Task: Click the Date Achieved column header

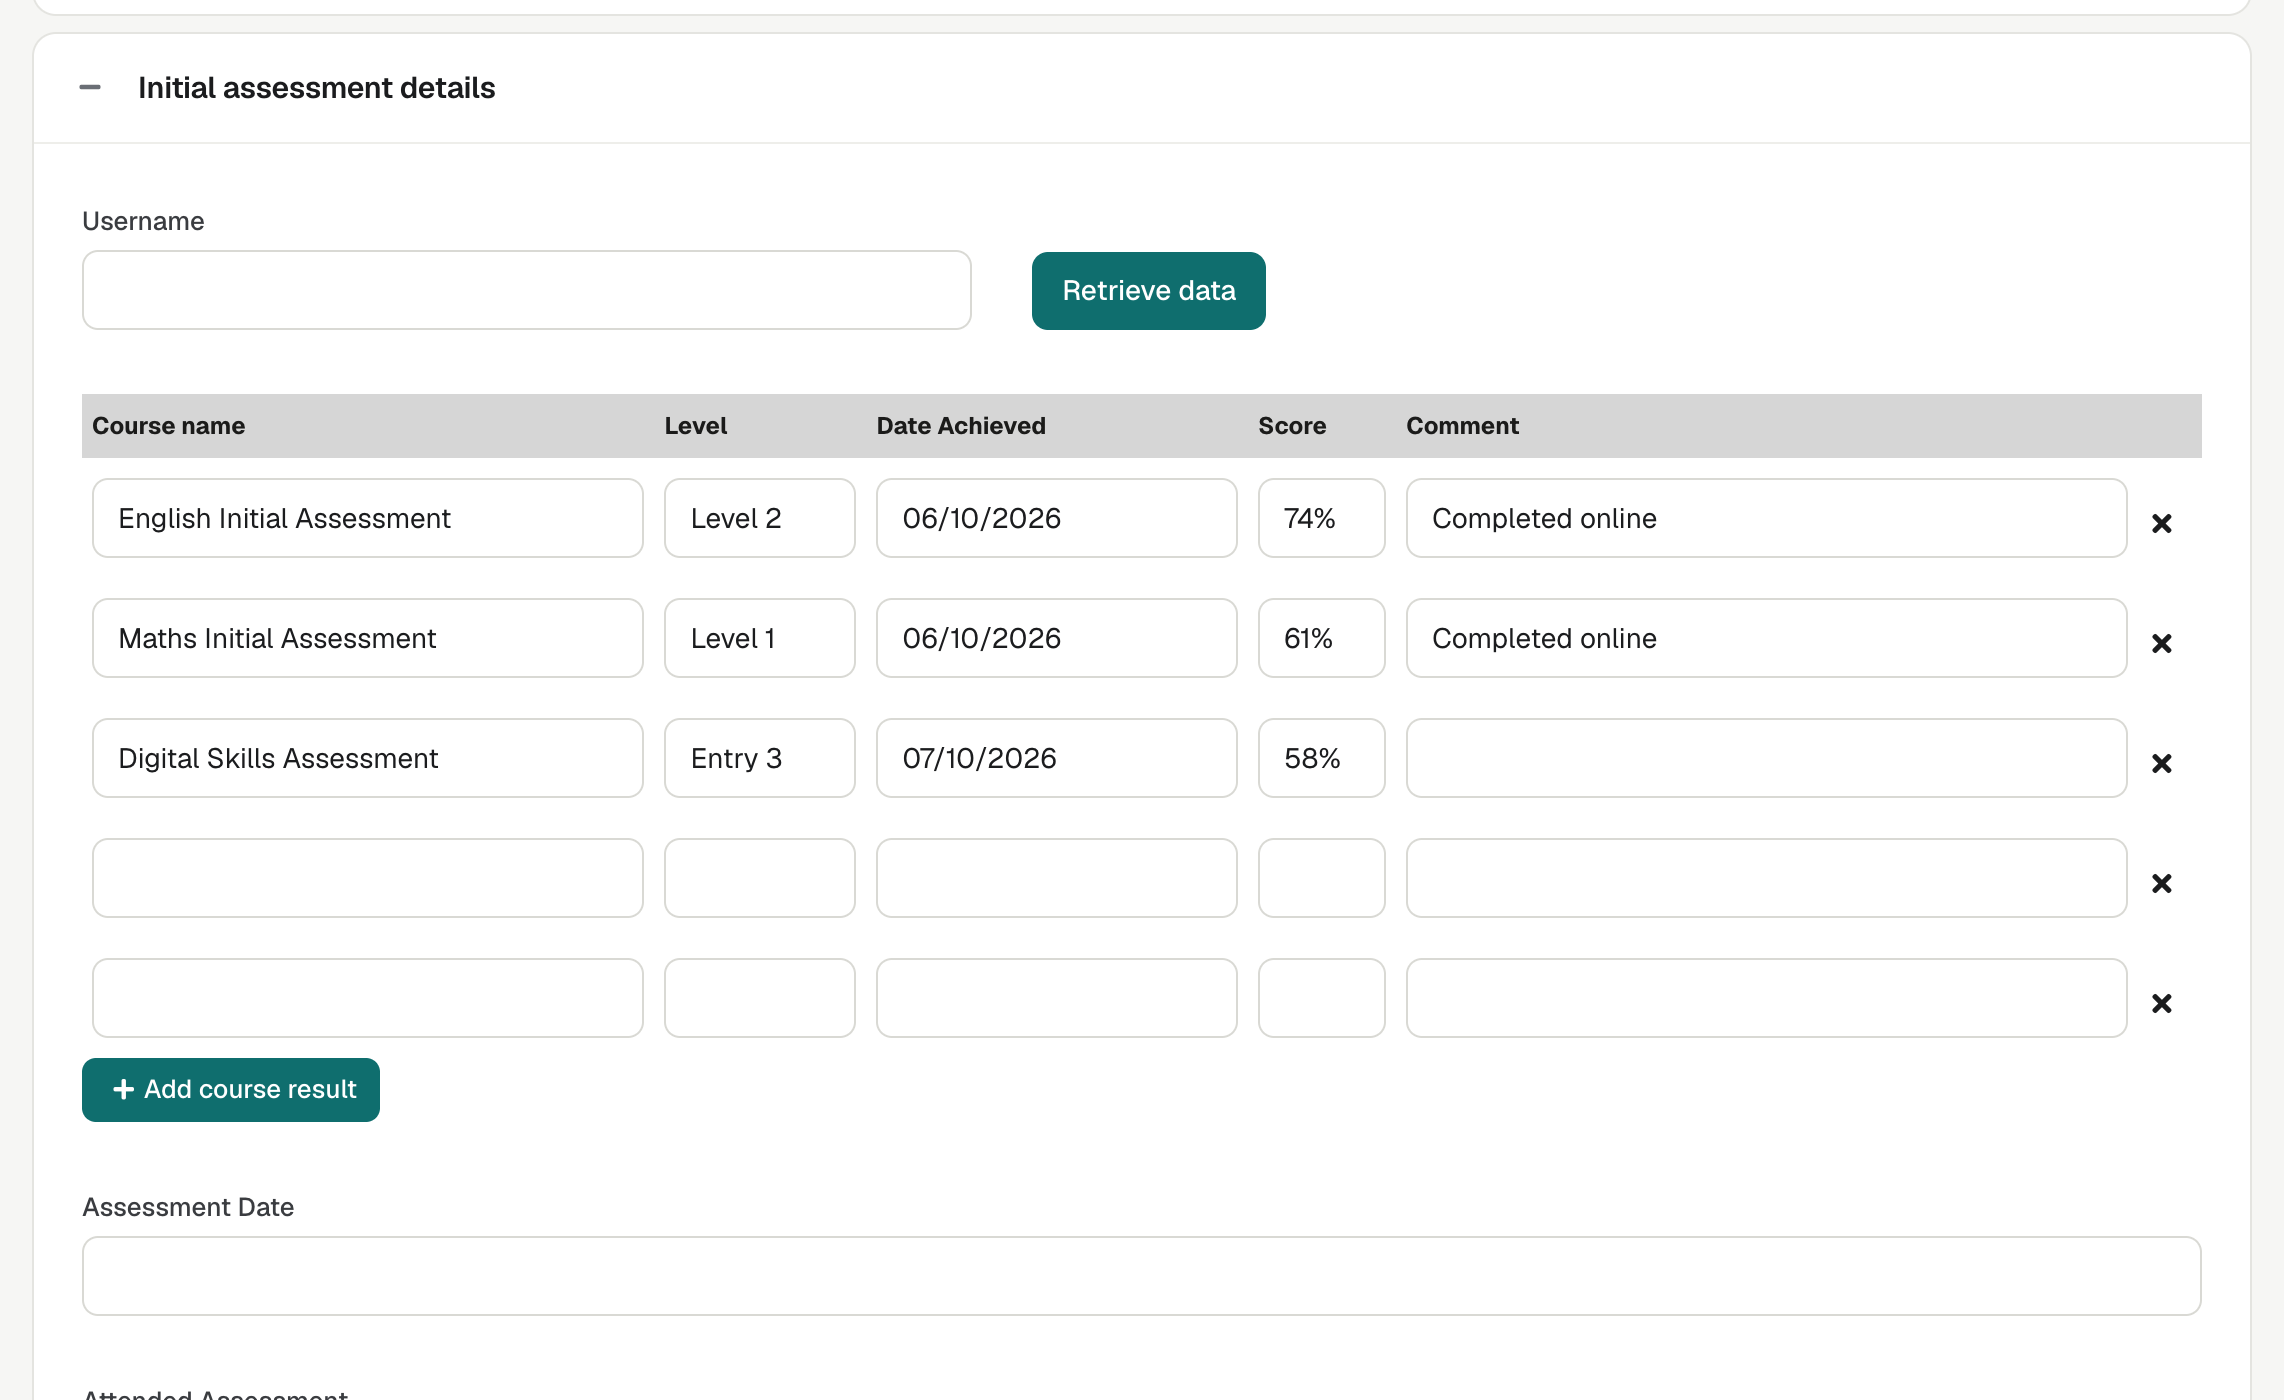Action: 961,426
